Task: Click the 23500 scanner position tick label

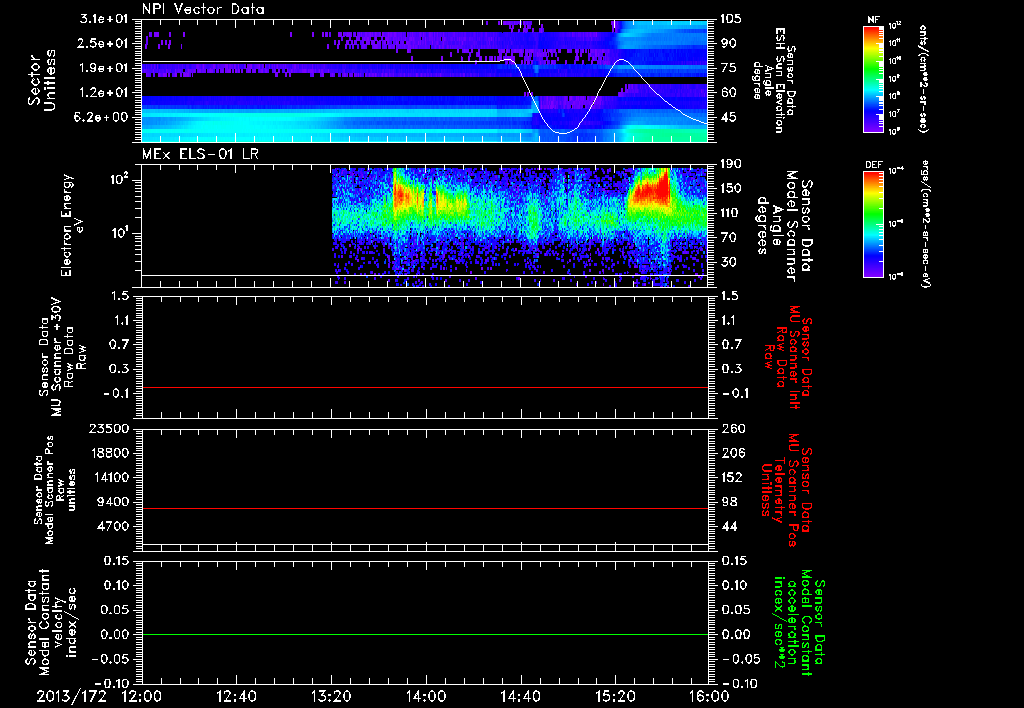Action: click(x=108, y=428)
